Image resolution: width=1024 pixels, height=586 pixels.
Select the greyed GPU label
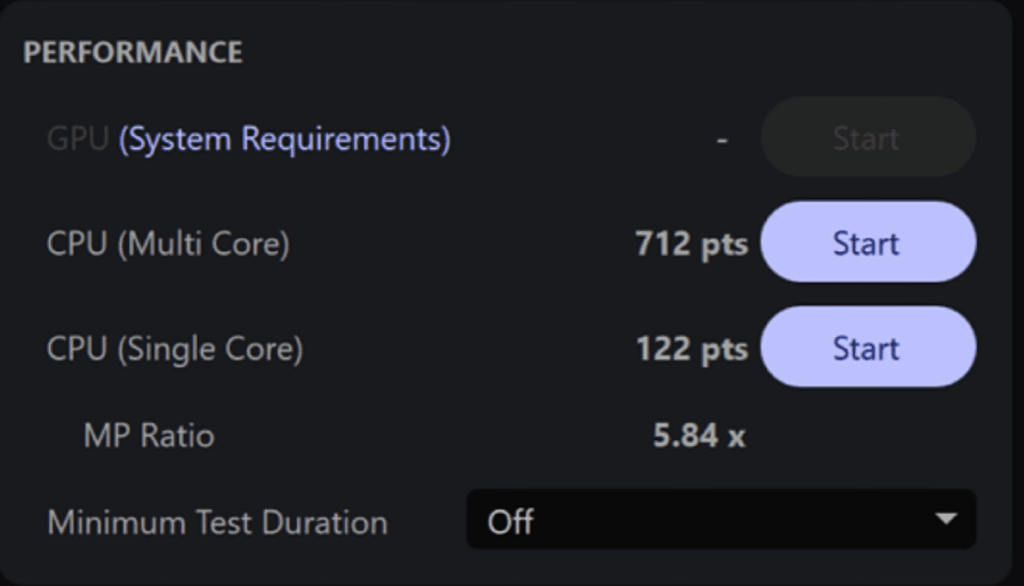pos(77,139)
